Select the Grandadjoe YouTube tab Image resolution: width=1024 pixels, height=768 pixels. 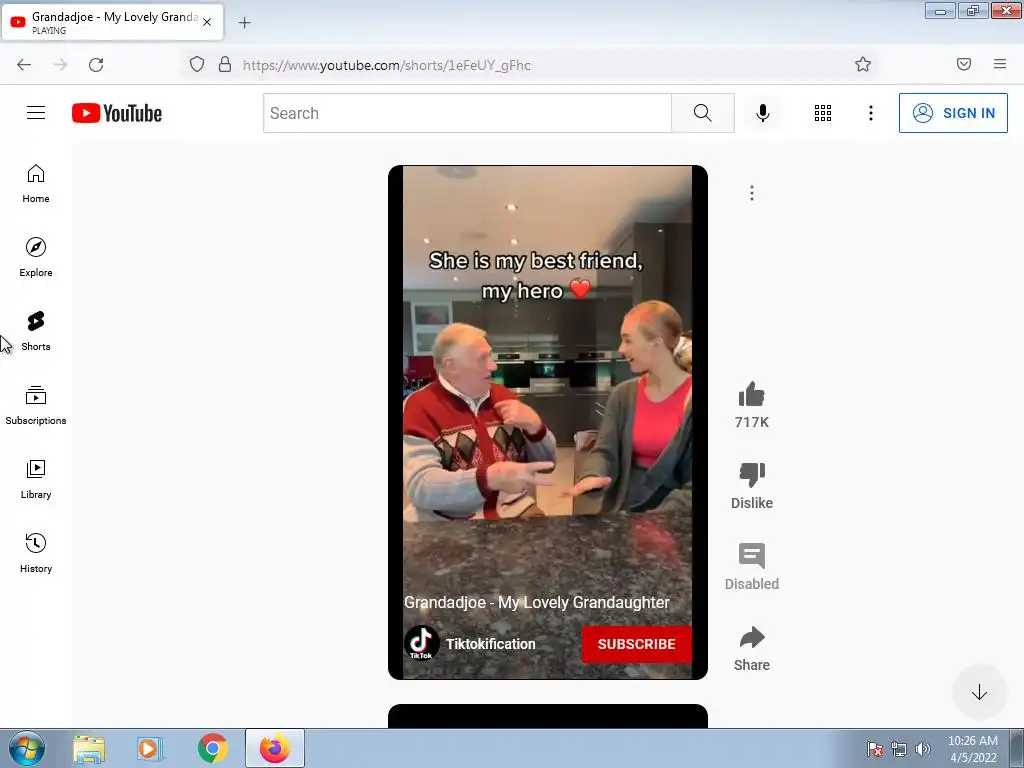point(112,22)
